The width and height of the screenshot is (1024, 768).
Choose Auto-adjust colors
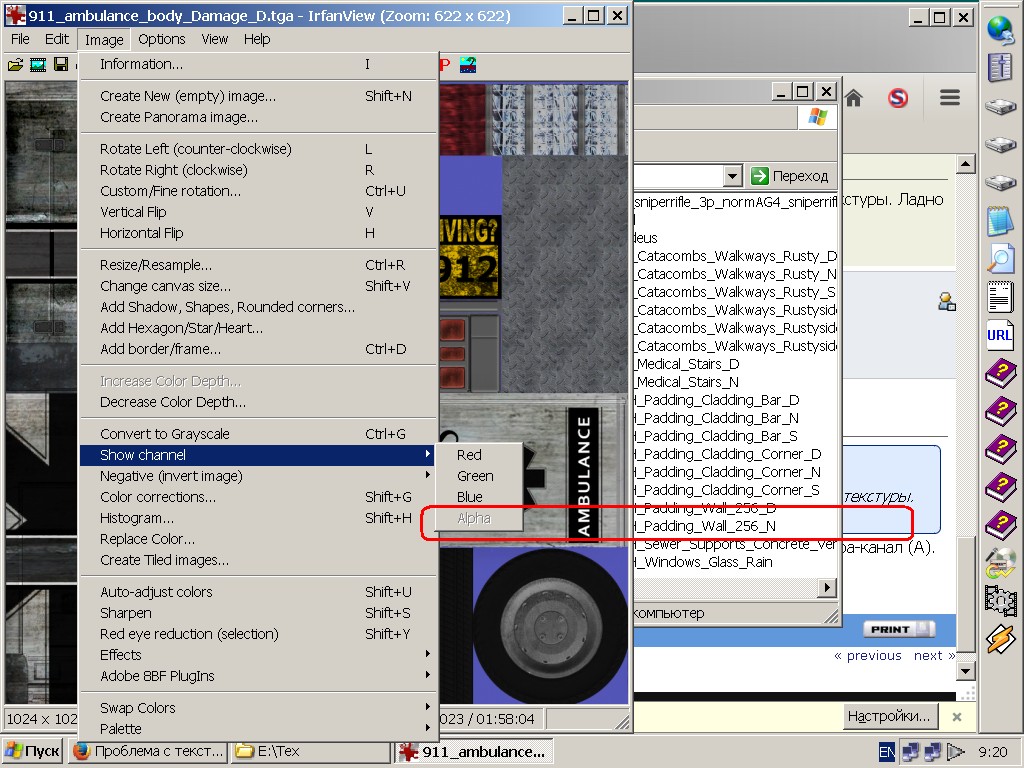coord(259,592)
